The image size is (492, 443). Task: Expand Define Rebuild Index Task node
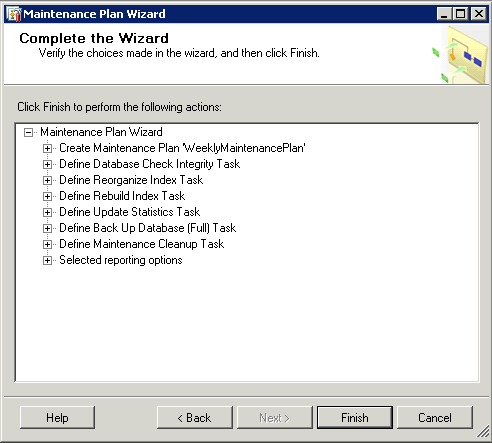(47, 196)
